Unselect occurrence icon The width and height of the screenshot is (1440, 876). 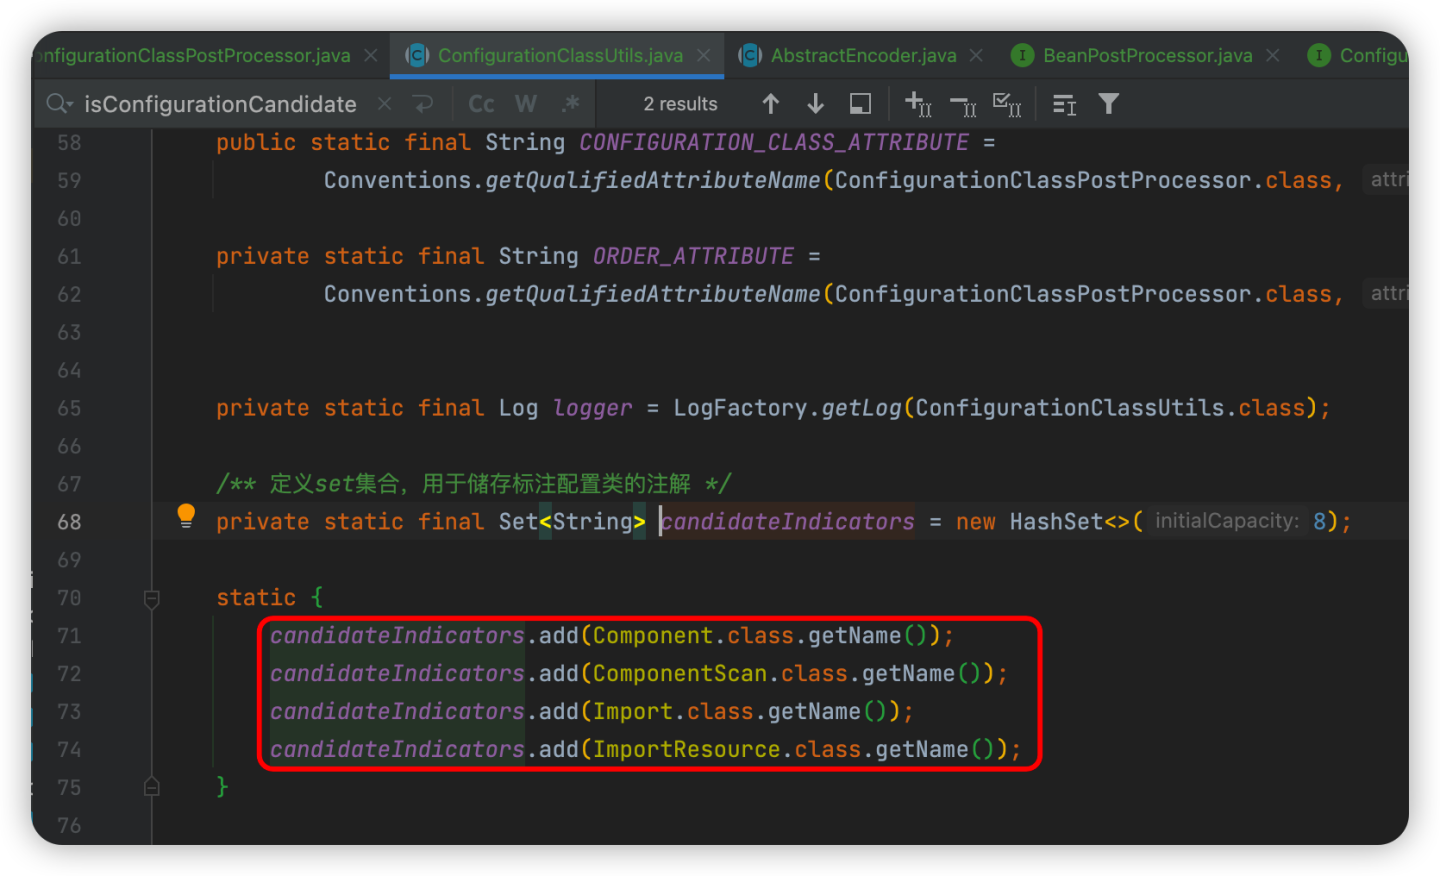click(x=963, y=104)
